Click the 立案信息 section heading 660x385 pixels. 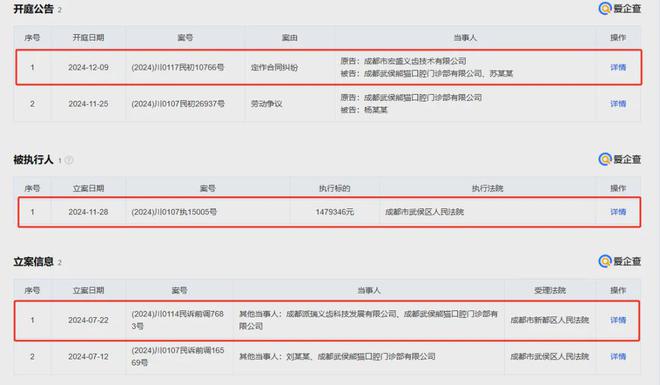coord(33,262)
